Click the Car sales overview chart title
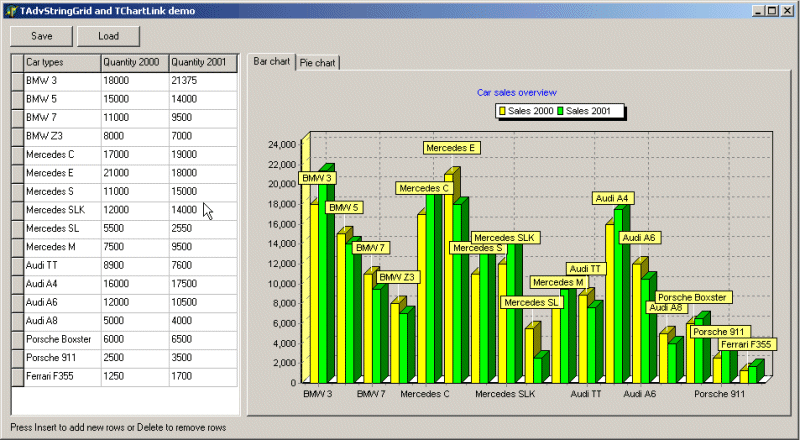 coord(516,92)
